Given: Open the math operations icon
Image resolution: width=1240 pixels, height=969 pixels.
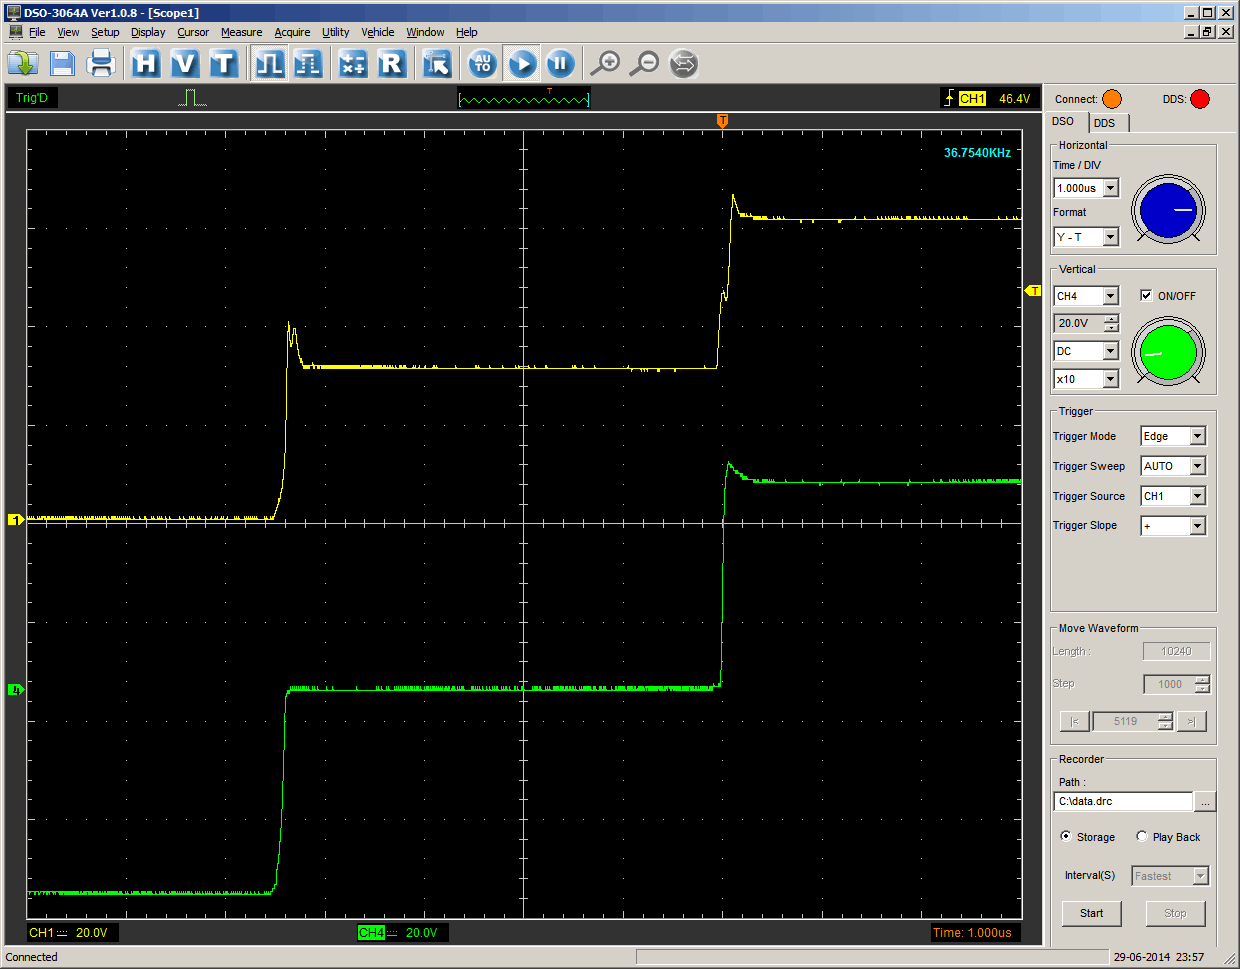Looking at the screenshot, I should coord(353,64).
